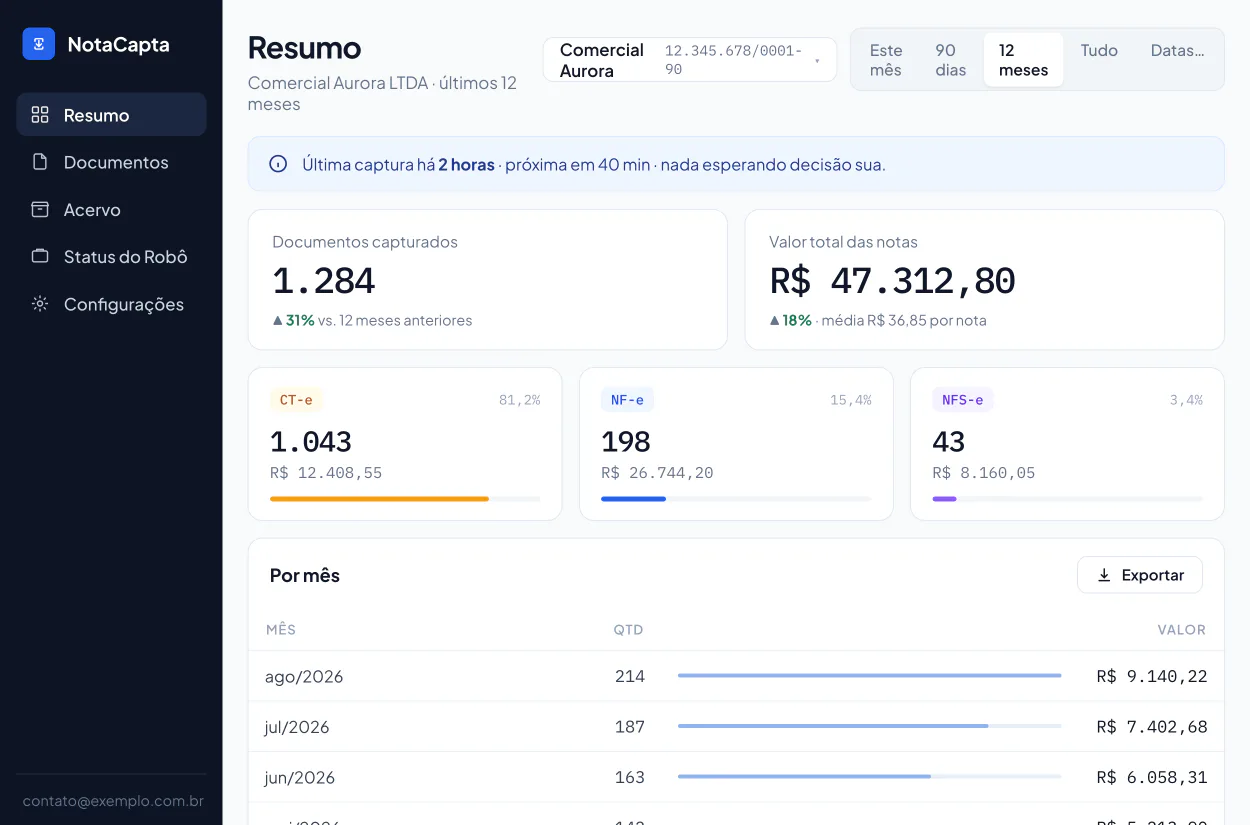The height and width of the screenshot is (825, 1250).
Task: Export the Por mês table
Action: point(1139,575)
